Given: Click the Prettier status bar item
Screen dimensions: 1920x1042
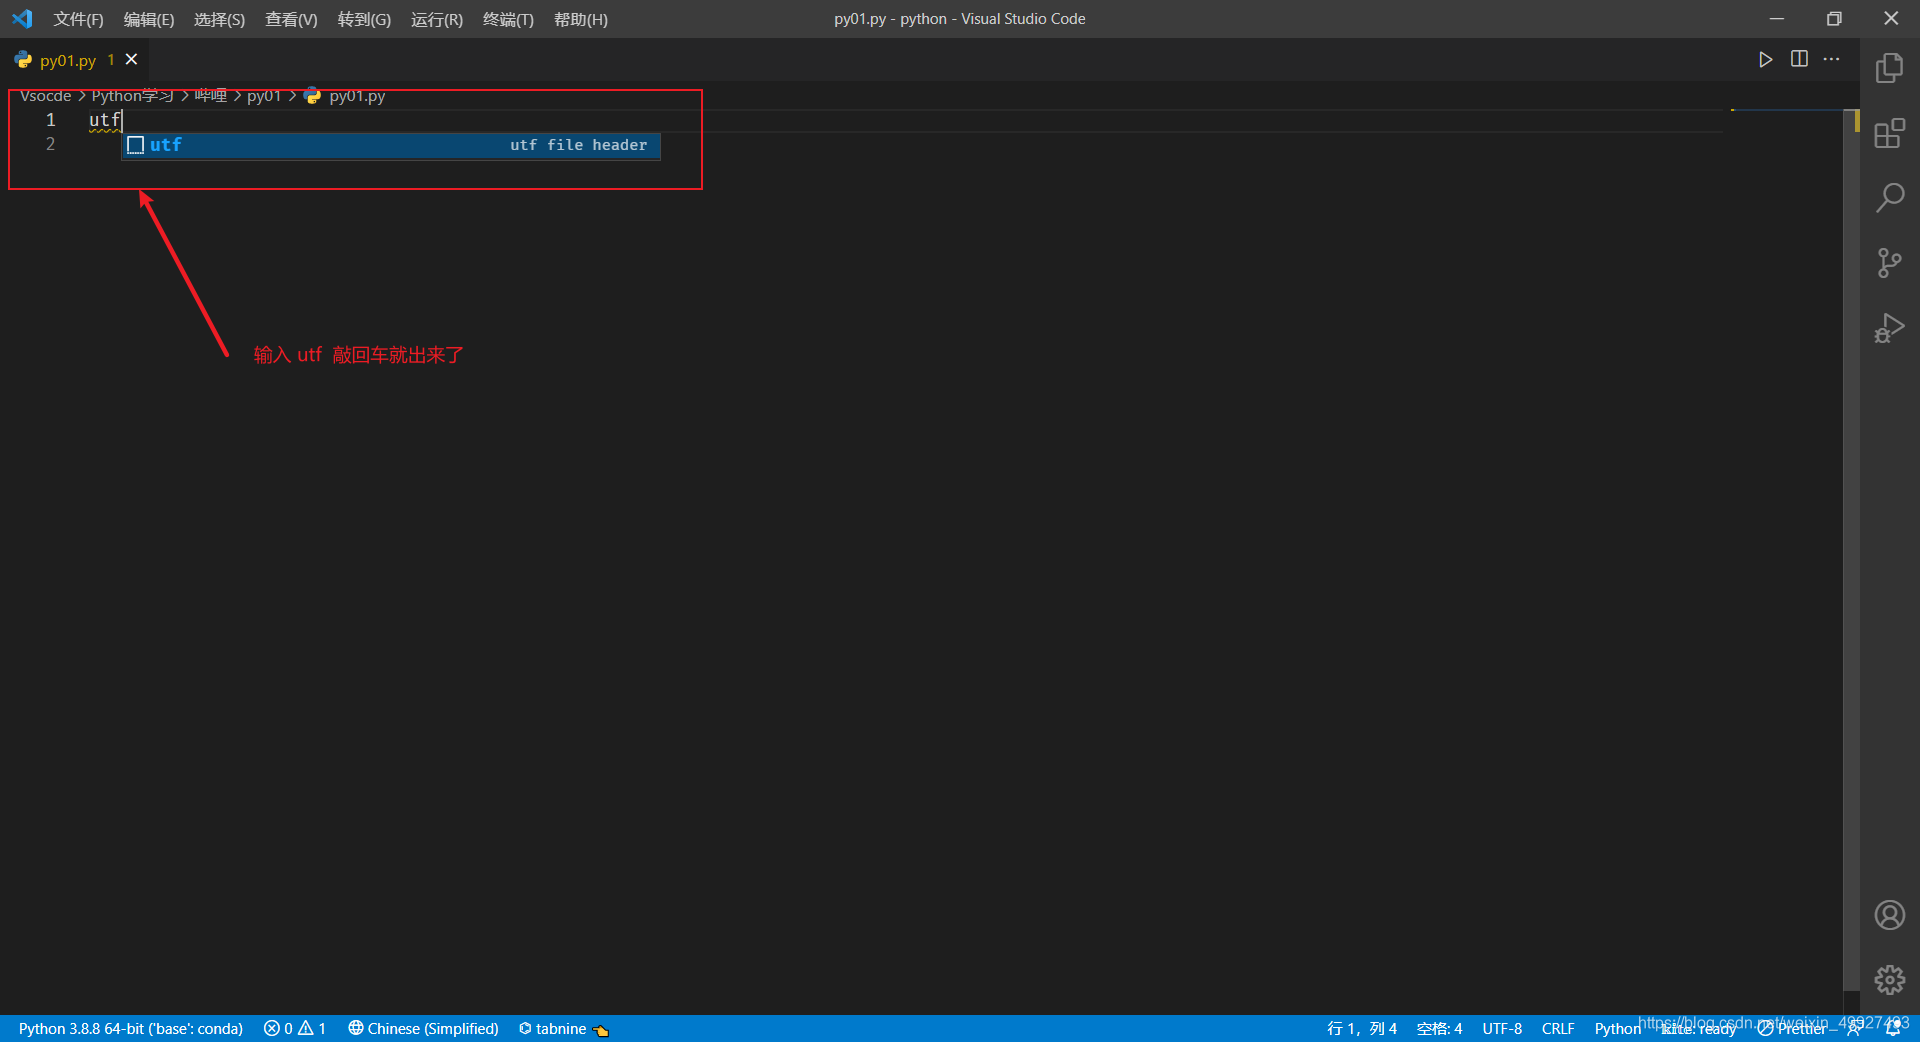Looking at the screenshot, I should point(1792,1029).
